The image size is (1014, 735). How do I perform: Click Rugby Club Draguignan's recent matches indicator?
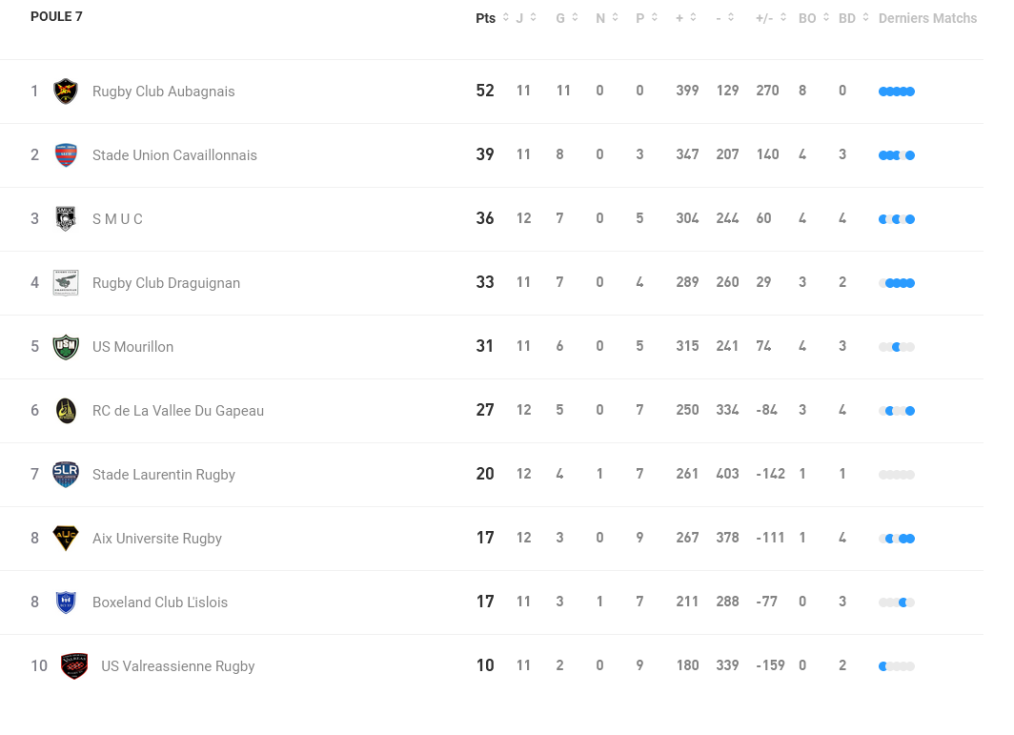897,283
